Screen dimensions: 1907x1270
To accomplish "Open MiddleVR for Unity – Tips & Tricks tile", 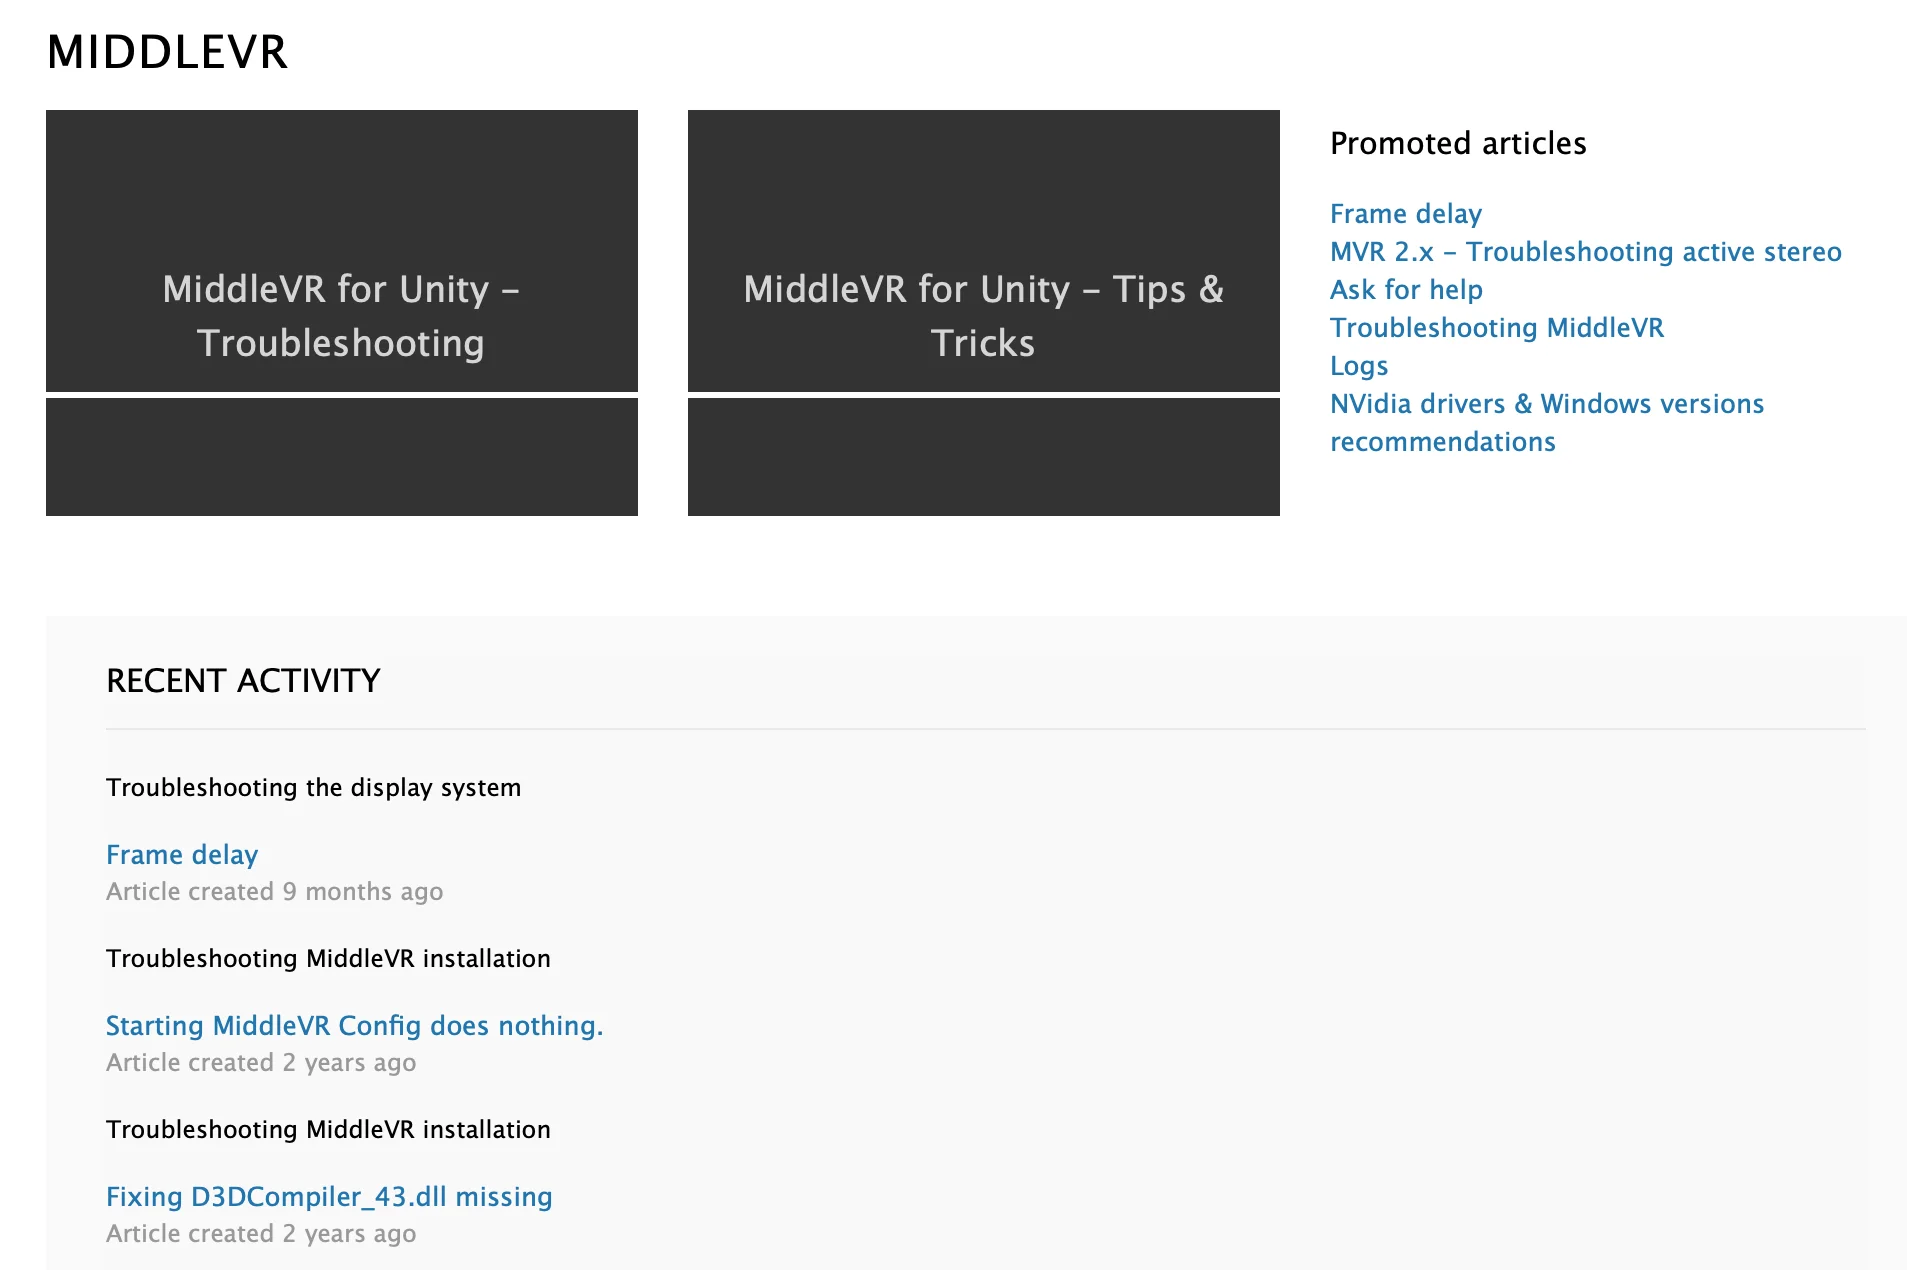I will 984,251.
